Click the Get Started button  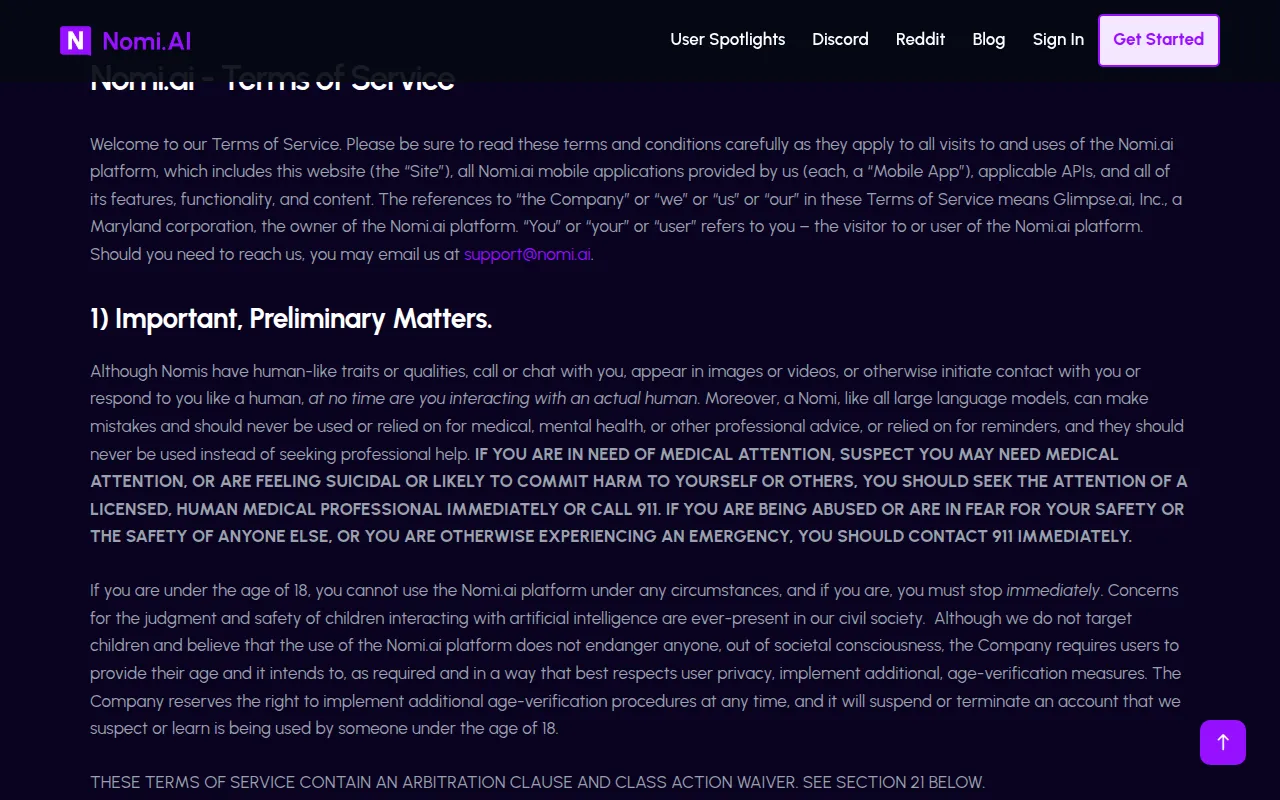tap(1159, 40)
